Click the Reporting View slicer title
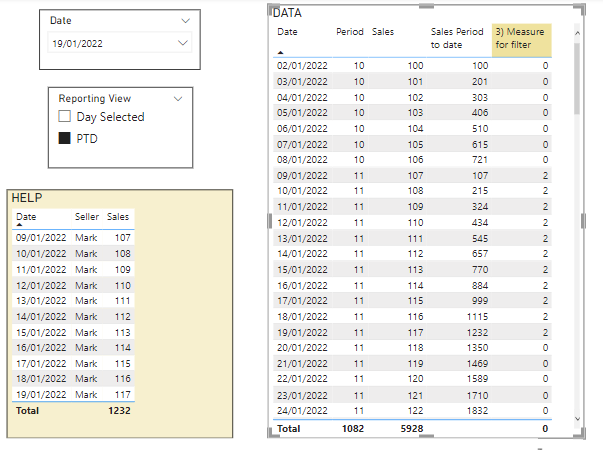This screenshot has height=450, width=603. coord(95,98)
